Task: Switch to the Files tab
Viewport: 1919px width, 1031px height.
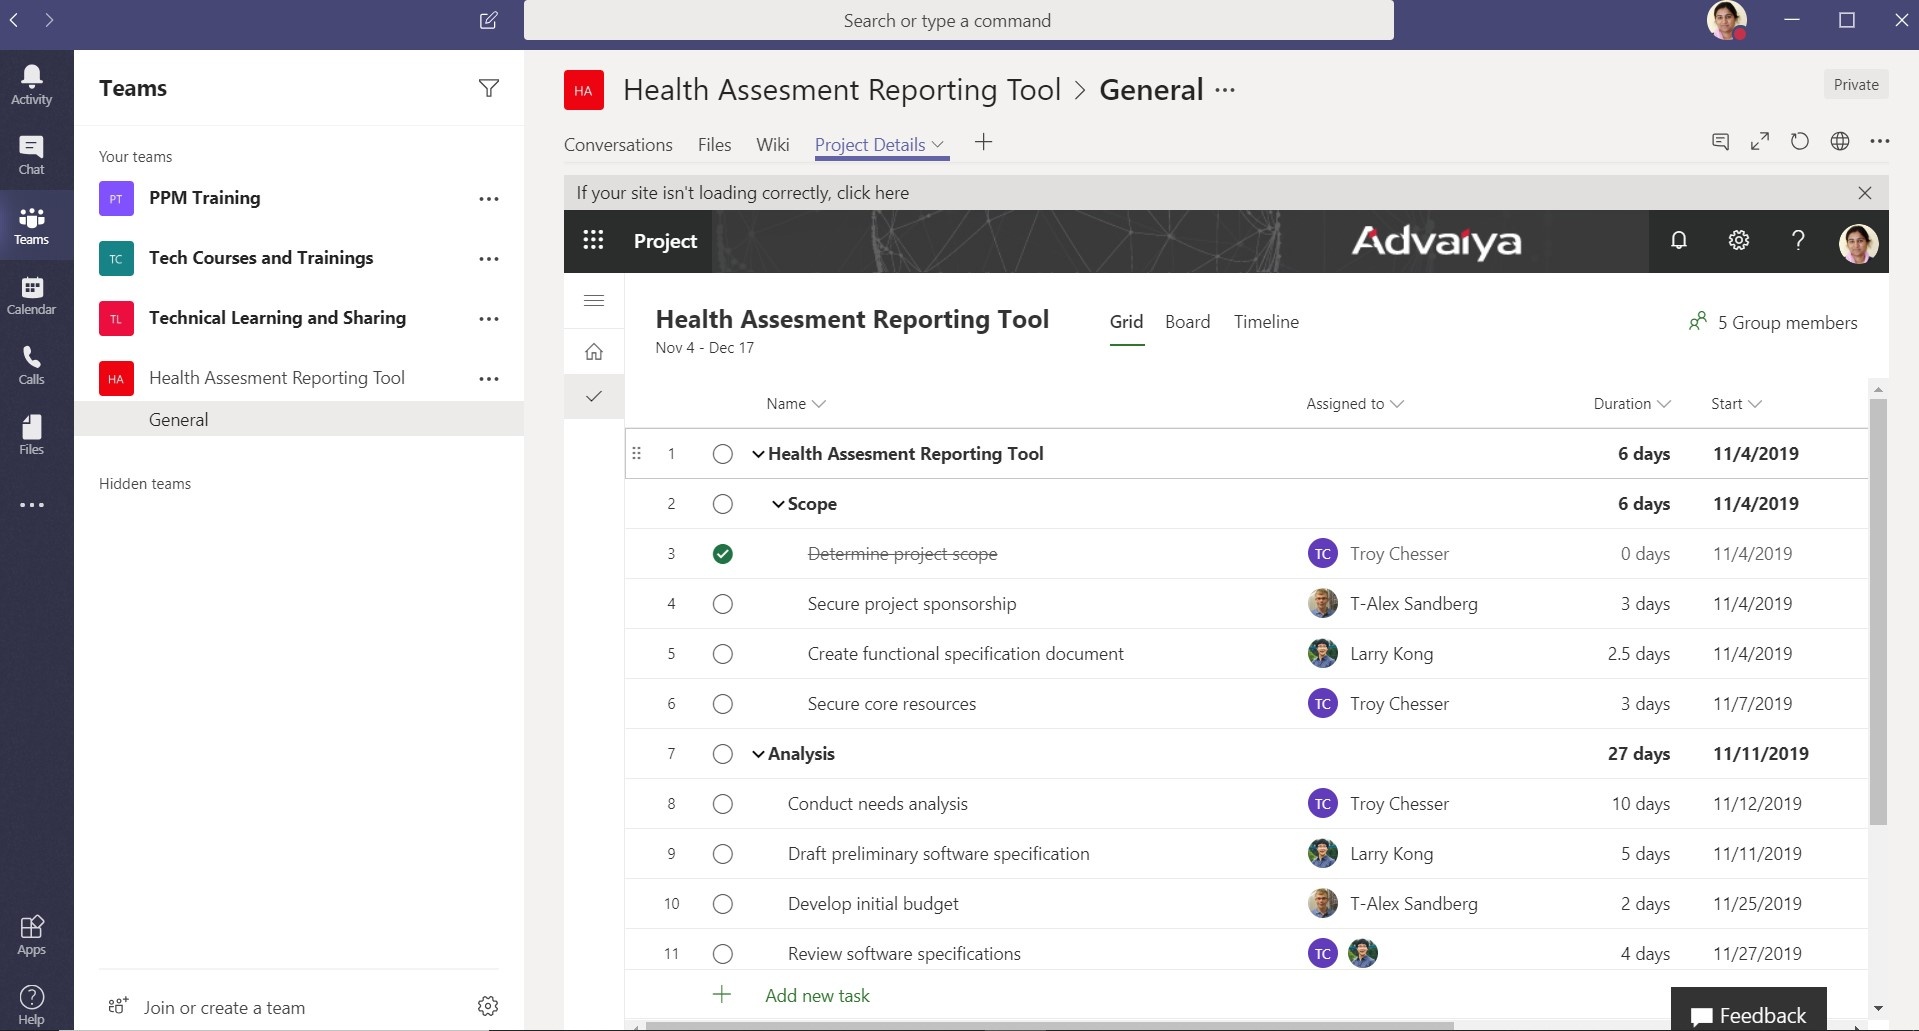Action: click(x=714, y=145)
